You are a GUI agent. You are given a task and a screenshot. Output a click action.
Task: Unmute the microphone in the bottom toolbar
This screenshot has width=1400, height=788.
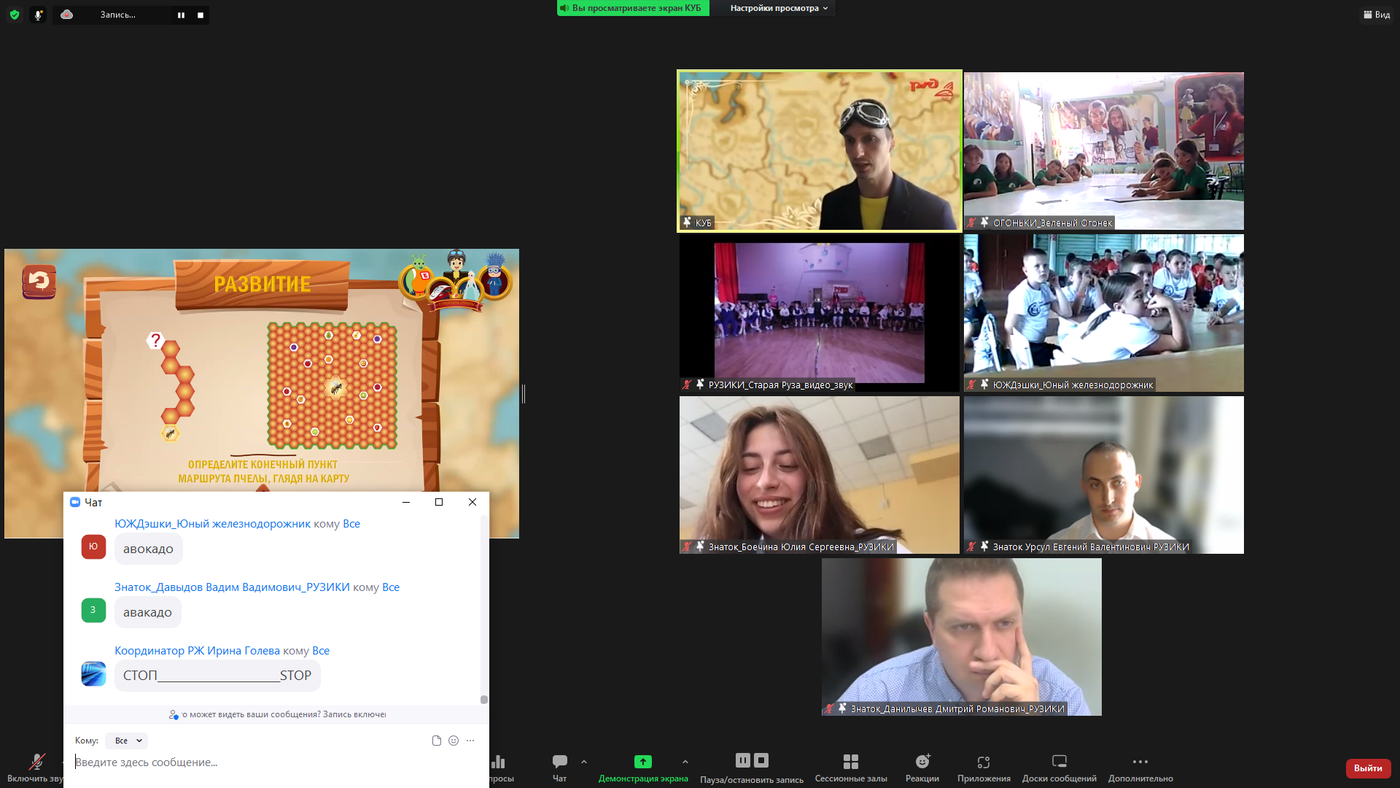tap(36, 763)
